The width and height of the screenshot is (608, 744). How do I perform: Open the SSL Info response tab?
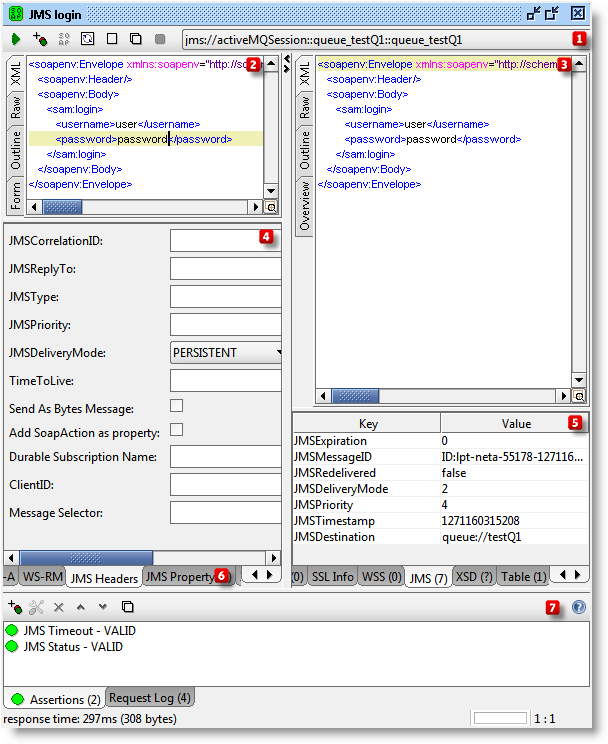332,577
